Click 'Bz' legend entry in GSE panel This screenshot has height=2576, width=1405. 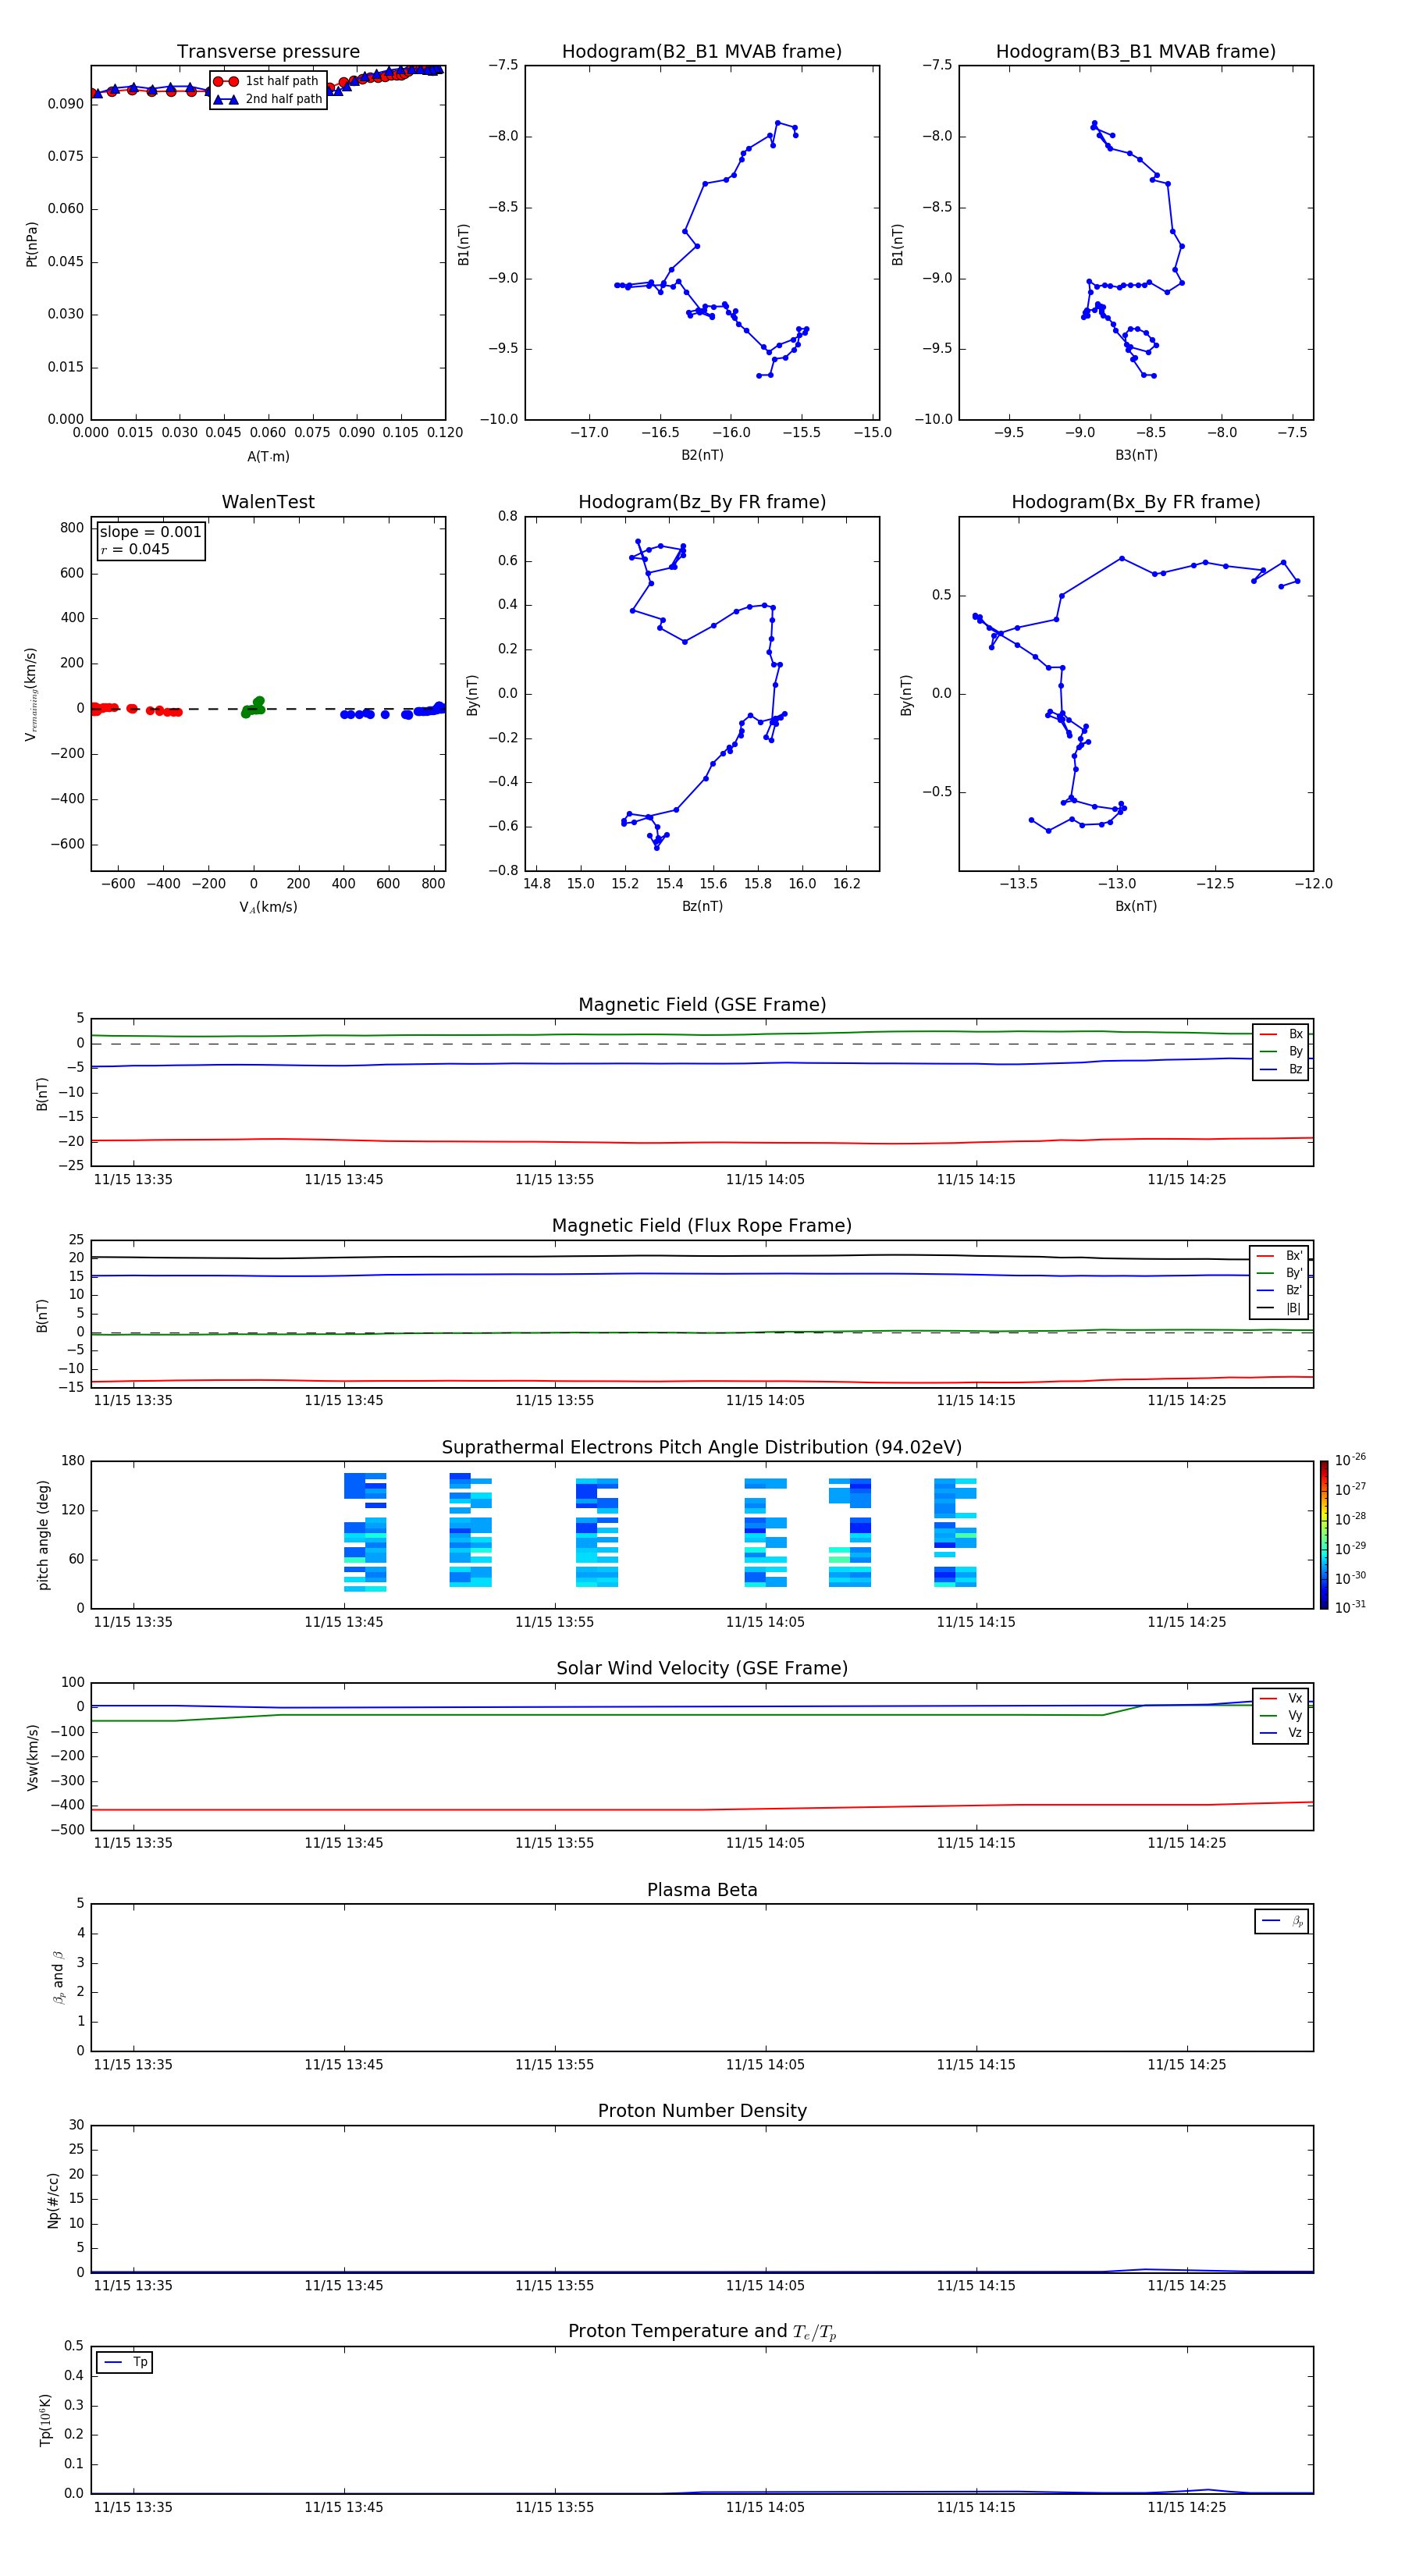1281,1070
